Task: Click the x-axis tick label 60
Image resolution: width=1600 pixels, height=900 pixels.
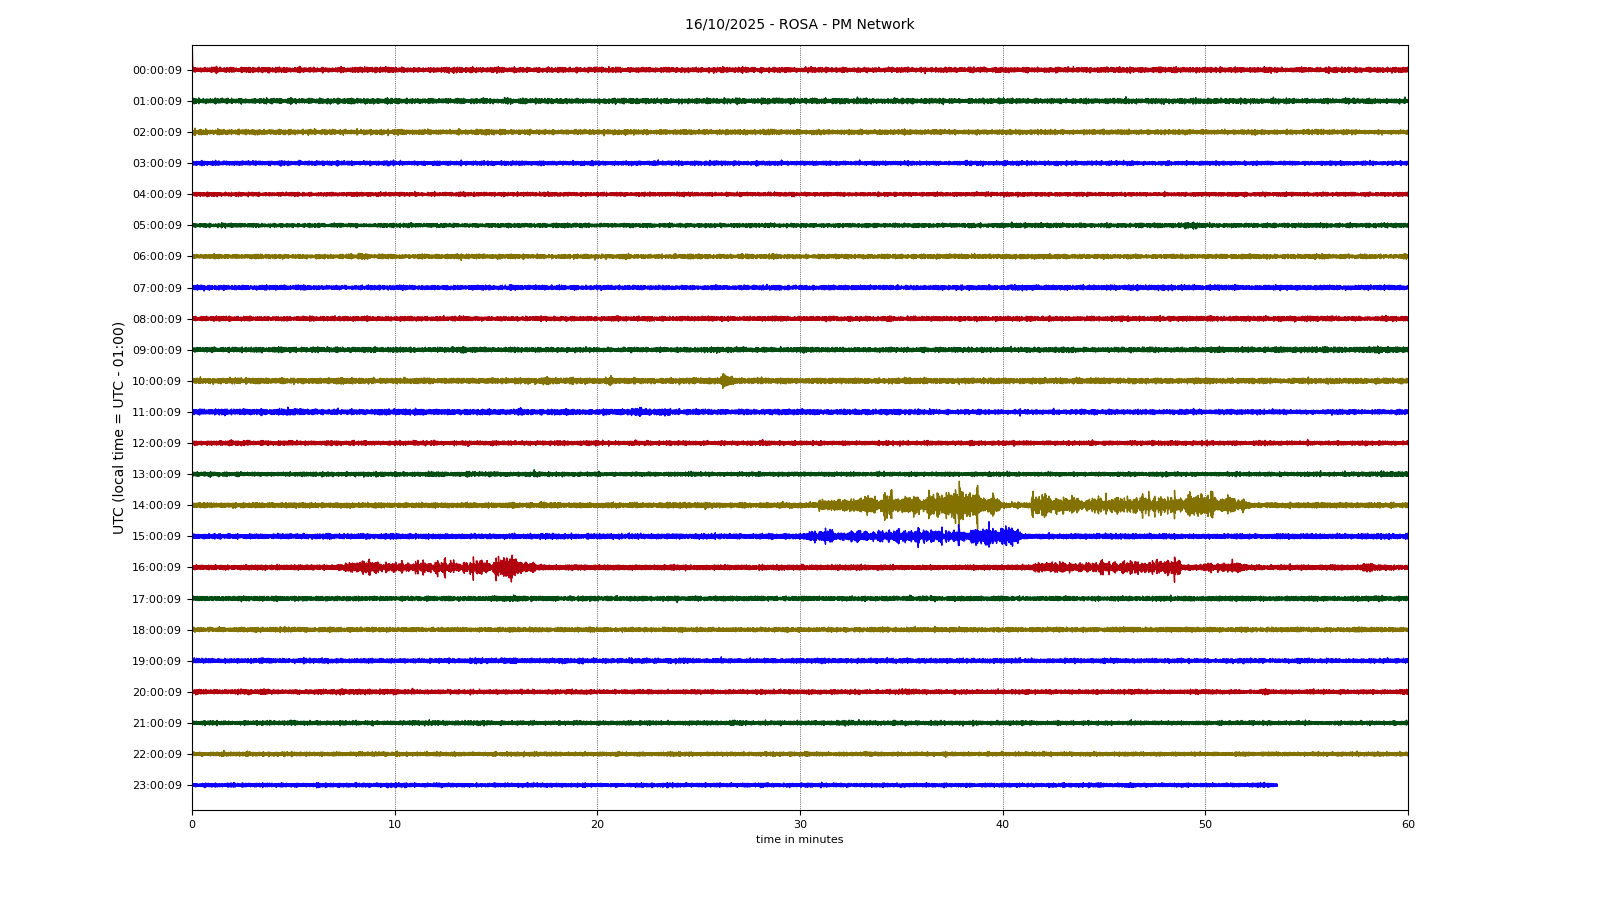Action: 1407,825
